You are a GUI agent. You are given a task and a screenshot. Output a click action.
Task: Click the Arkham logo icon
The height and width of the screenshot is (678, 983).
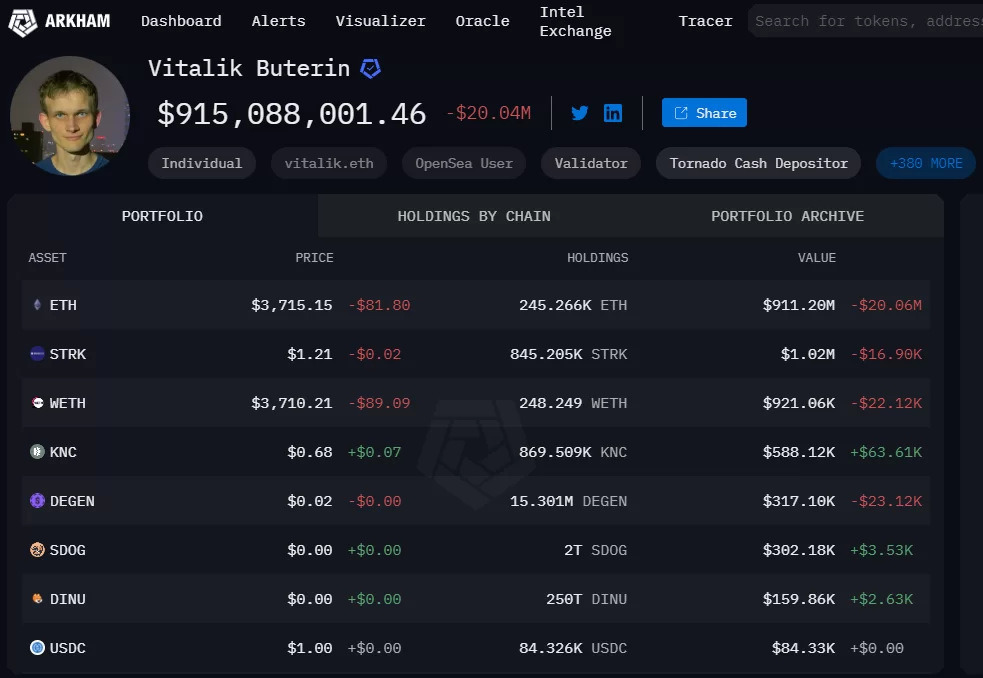22,21
